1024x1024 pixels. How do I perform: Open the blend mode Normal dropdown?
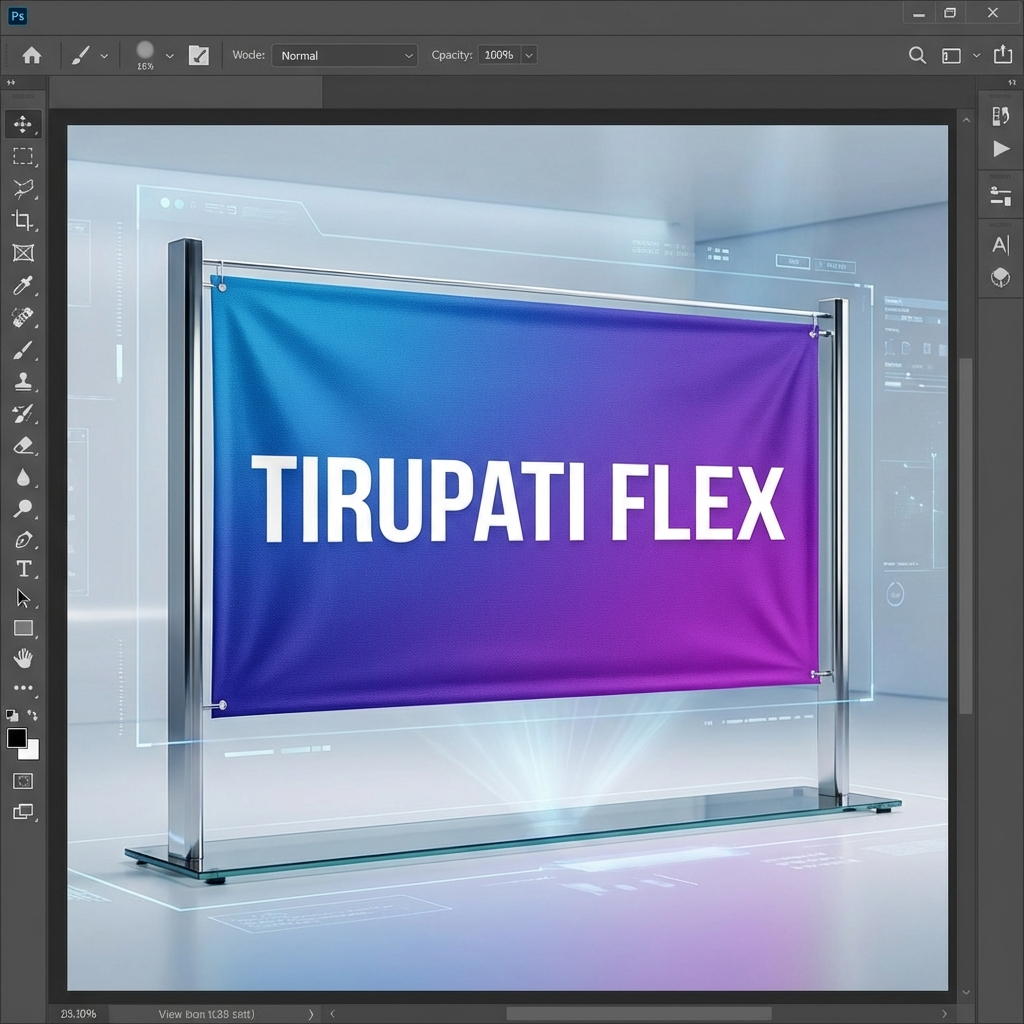(x=345, y=55)
